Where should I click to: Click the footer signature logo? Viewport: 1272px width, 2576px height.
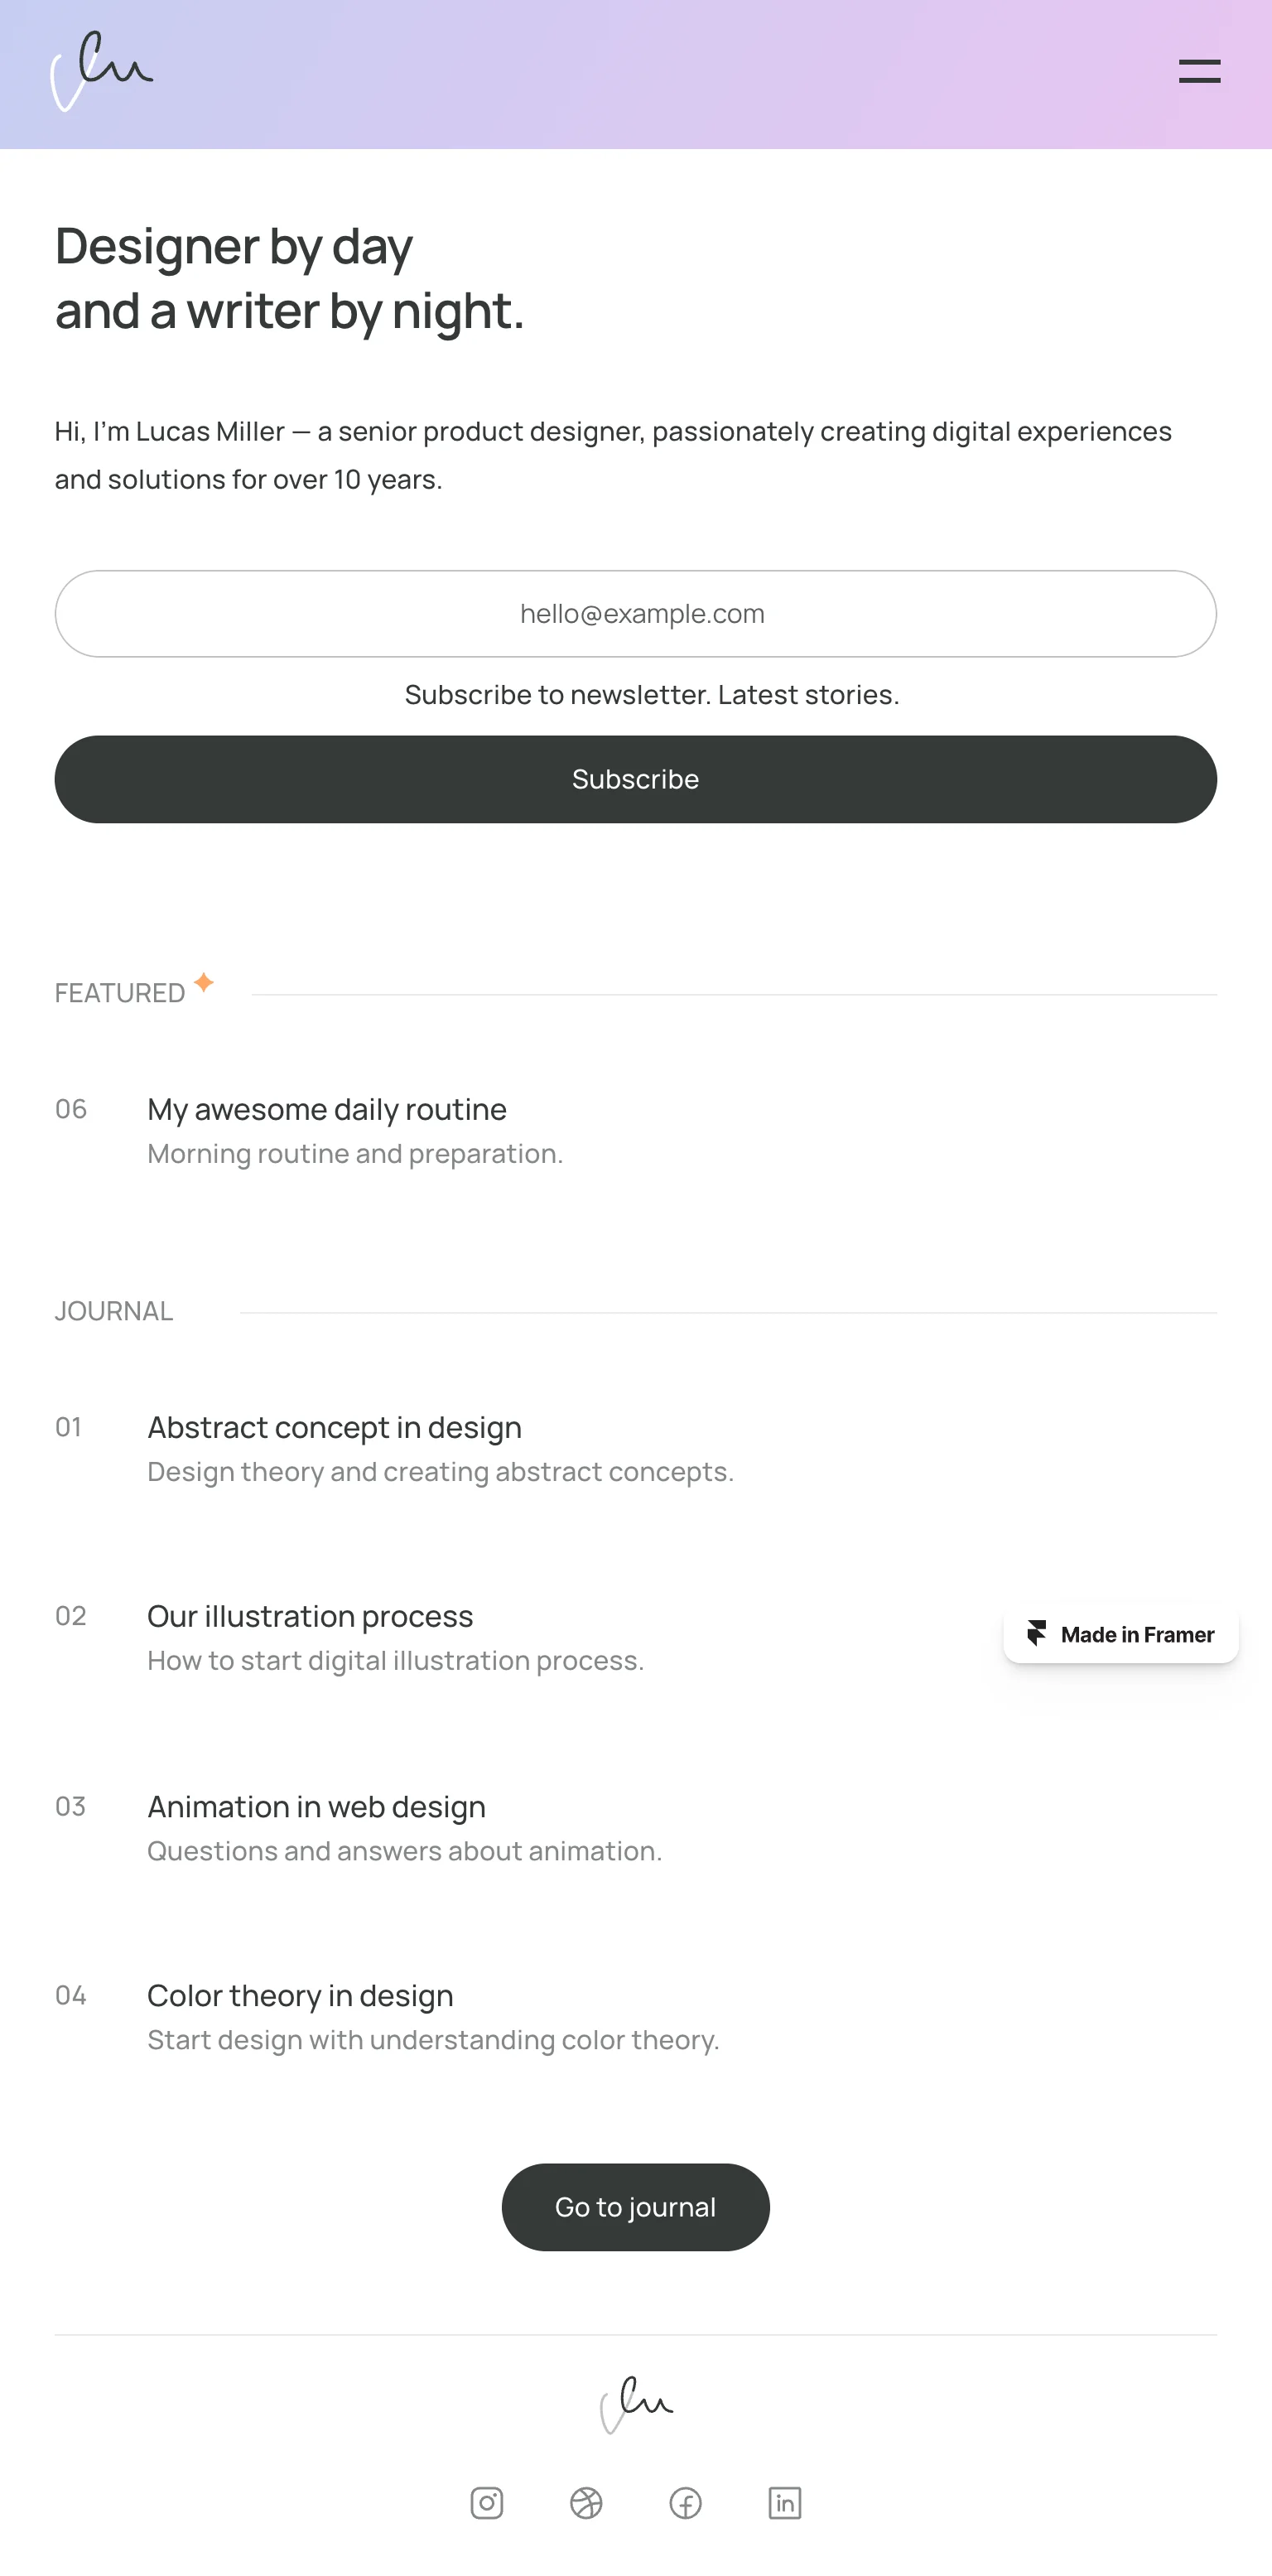pyautogui.click(x=636, y=2404)
